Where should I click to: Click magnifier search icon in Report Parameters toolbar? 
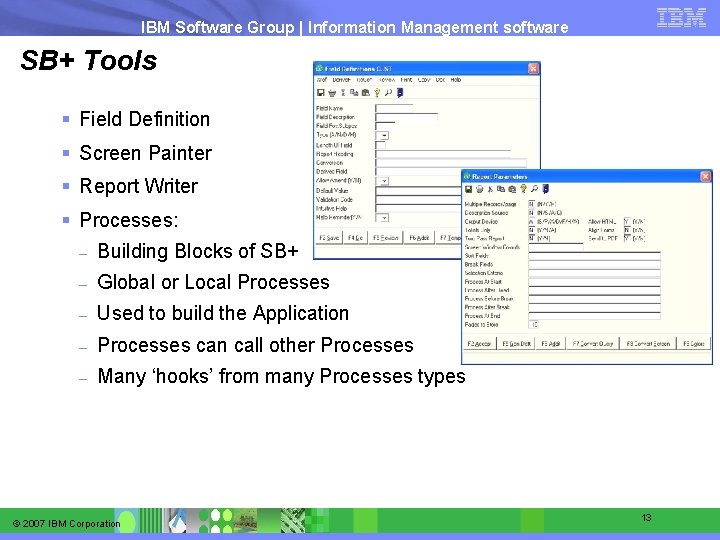pyautogui.click(x=534, y=189)
